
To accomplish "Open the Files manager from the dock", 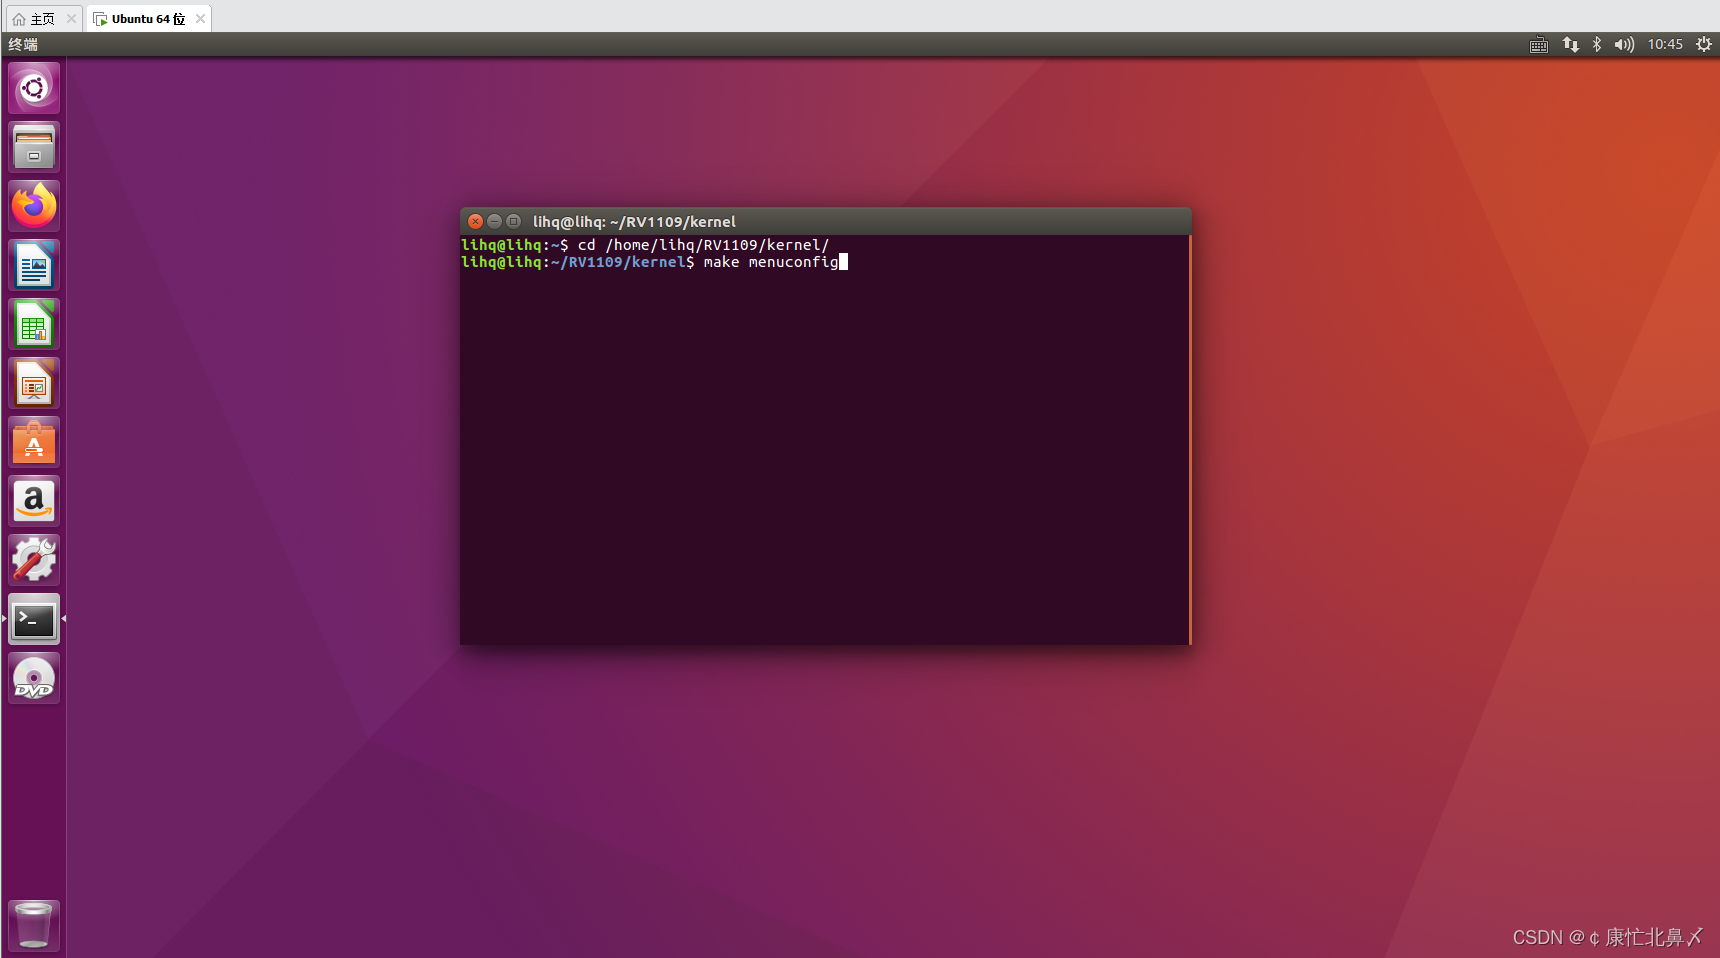I will (x=34, y=147).
